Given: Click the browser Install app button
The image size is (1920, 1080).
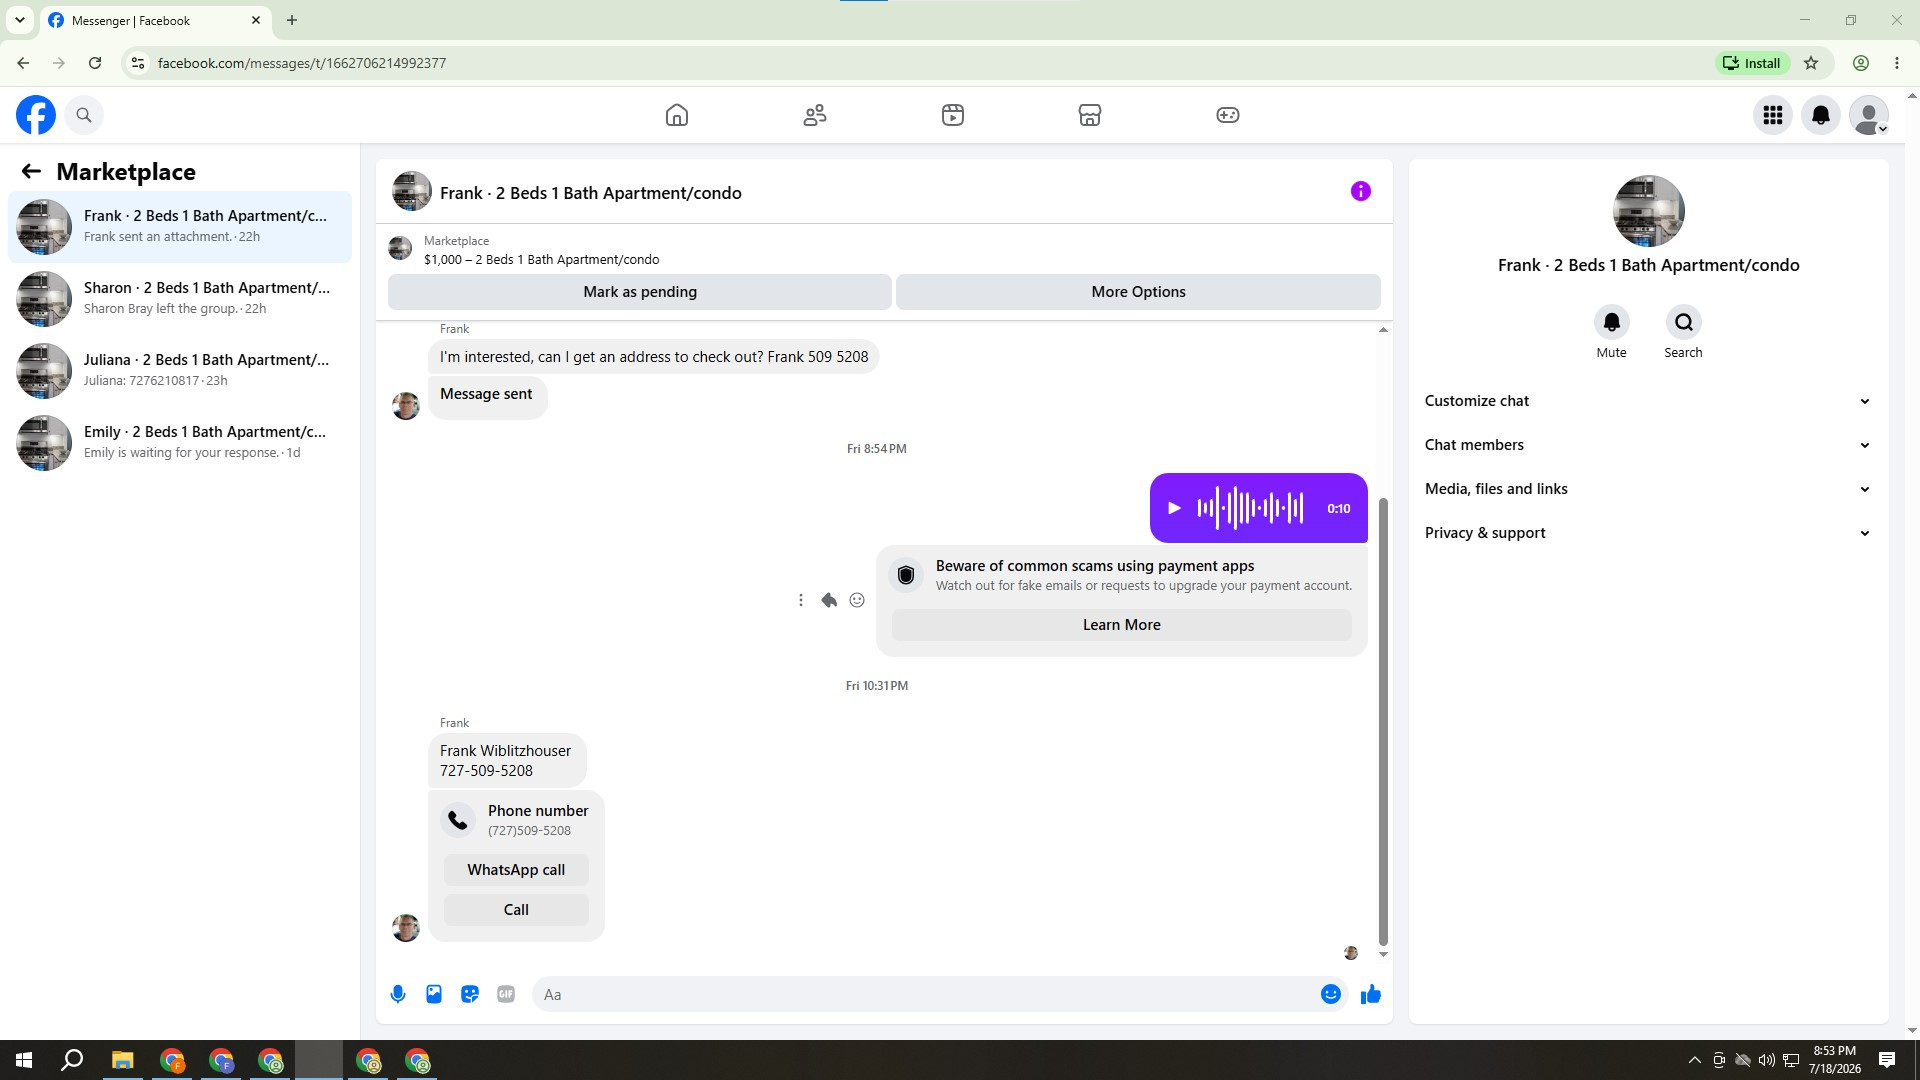Looking at the screenshot, I should coord(1752,63).
